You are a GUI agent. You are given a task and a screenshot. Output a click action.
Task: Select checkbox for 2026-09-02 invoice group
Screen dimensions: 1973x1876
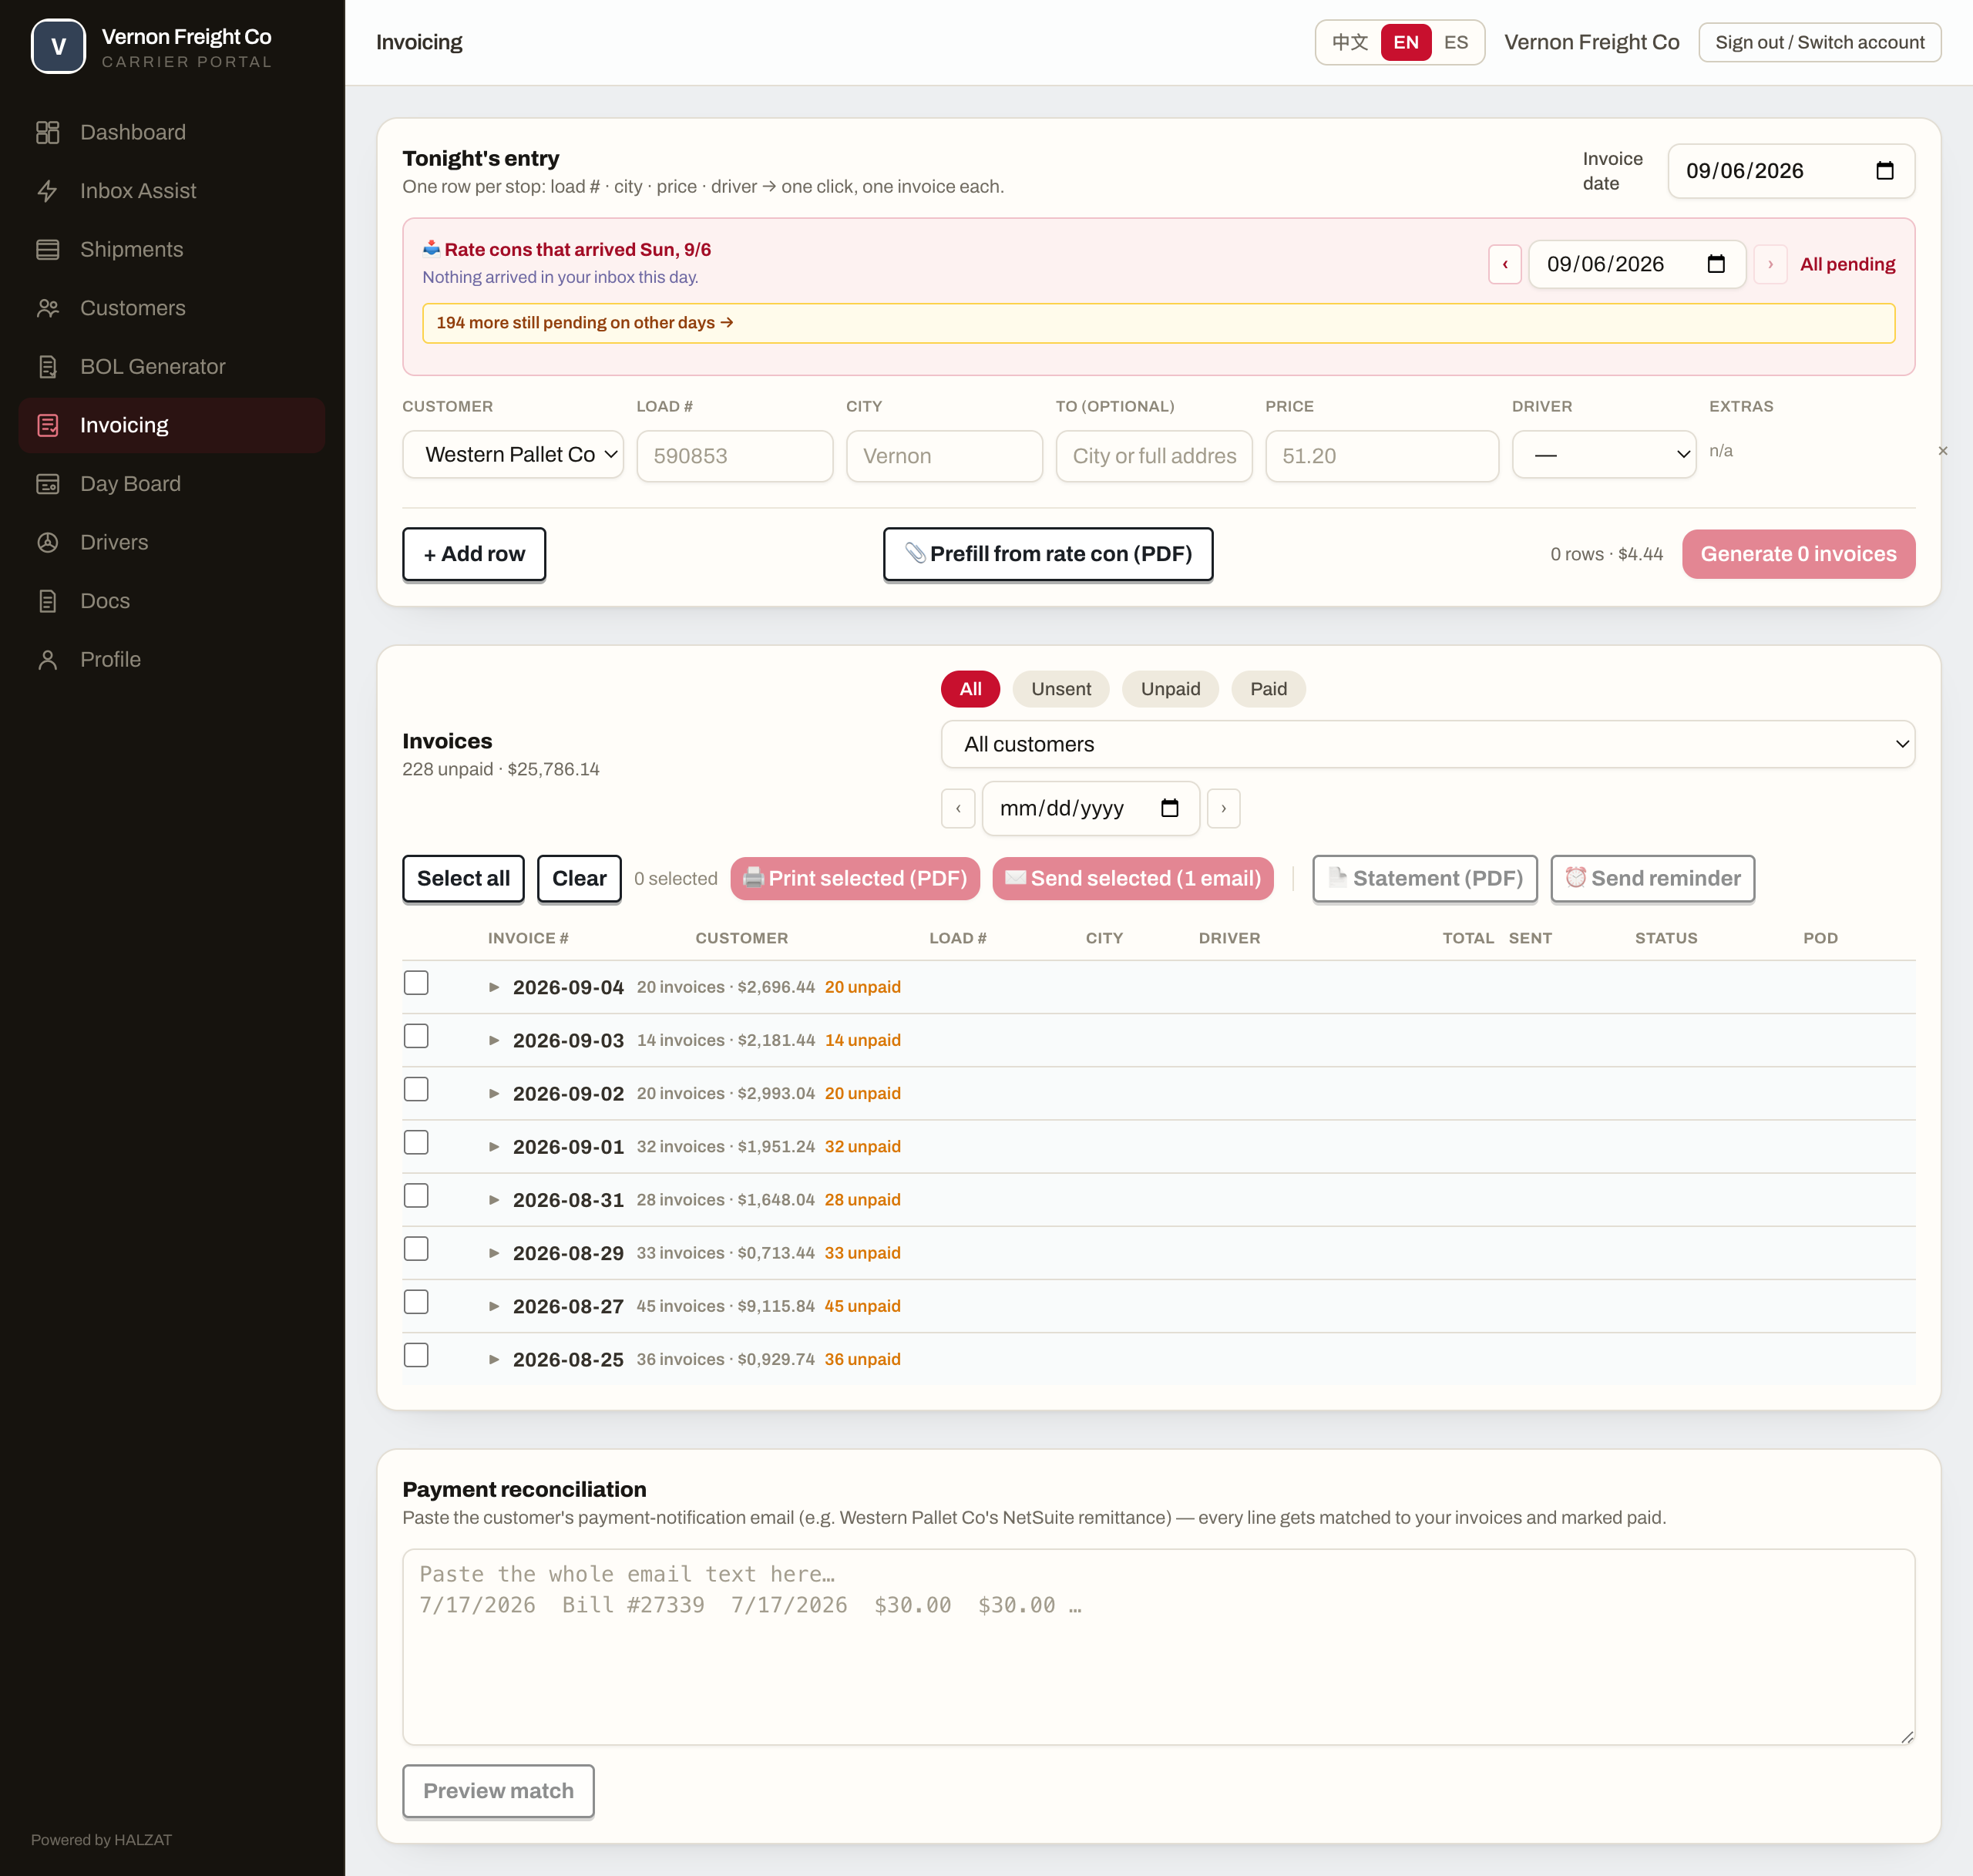click(416, 1089)
